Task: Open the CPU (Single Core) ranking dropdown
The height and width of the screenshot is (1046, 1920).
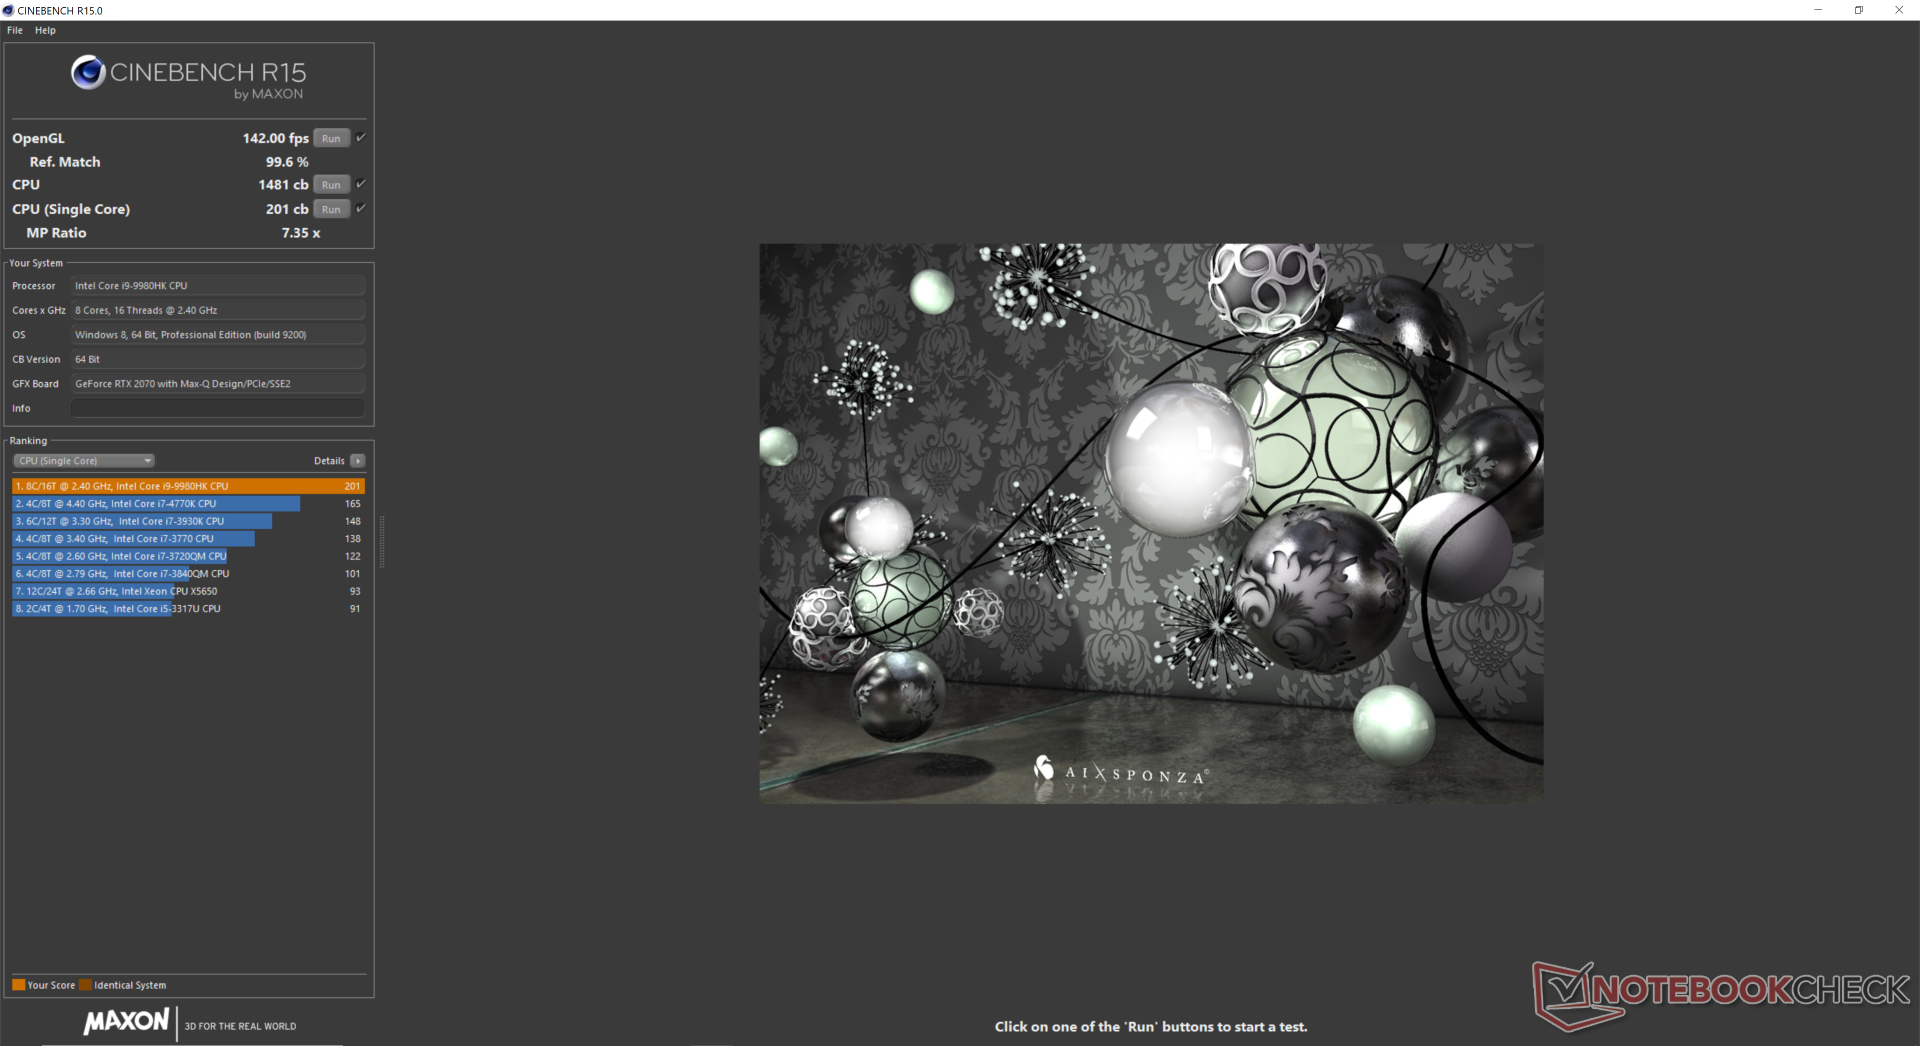Action: (84, 461)
